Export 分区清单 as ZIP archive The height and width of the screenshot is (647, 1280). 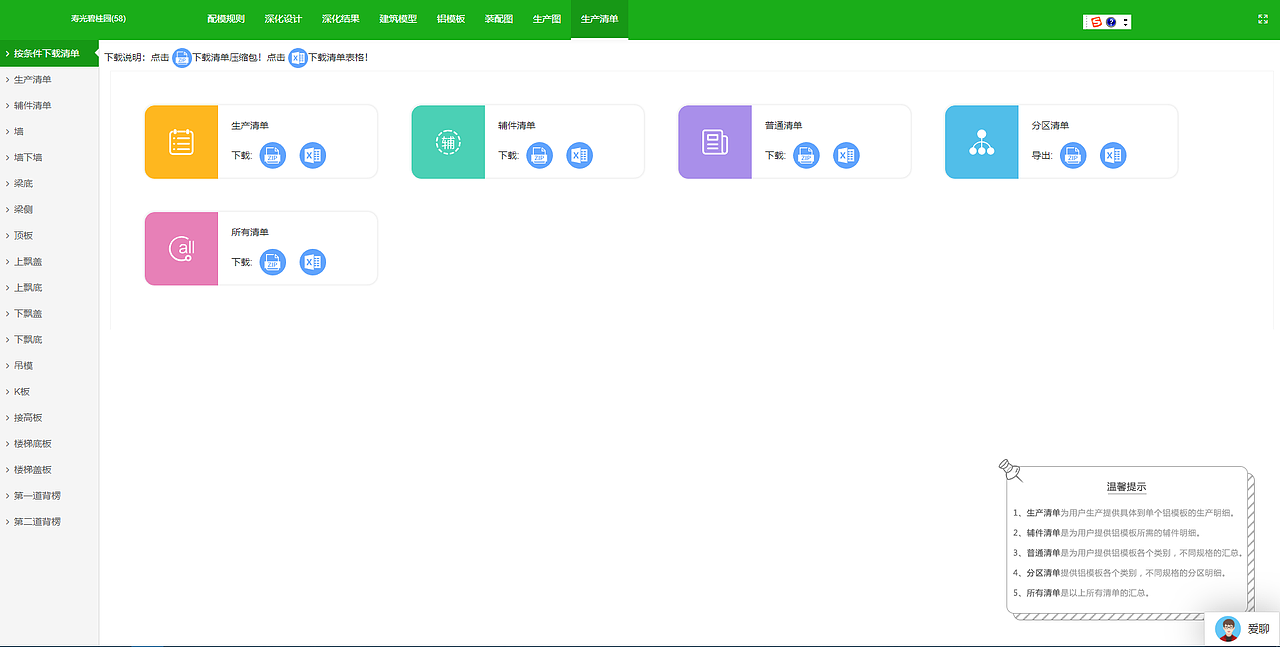point(1073,155)
